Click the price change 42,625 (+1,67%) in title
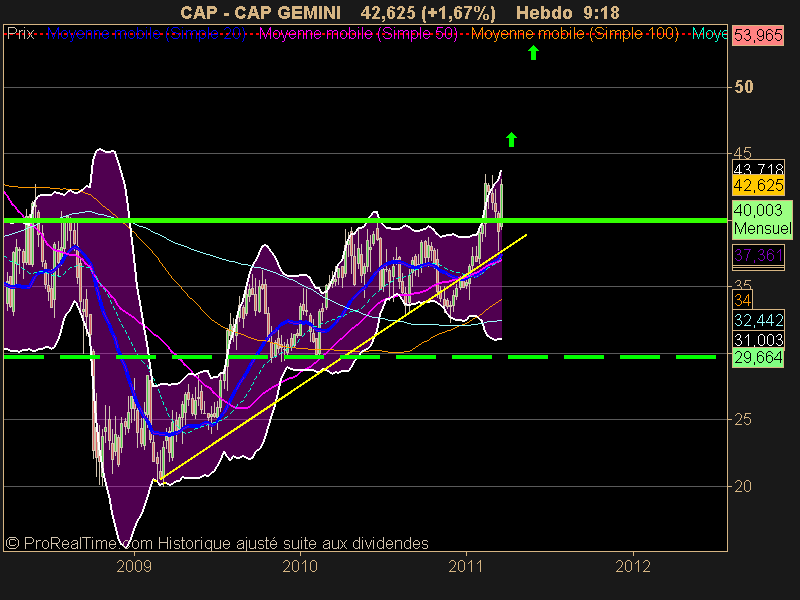The width and height of the screenshot is (800, 600). [428, 13]
